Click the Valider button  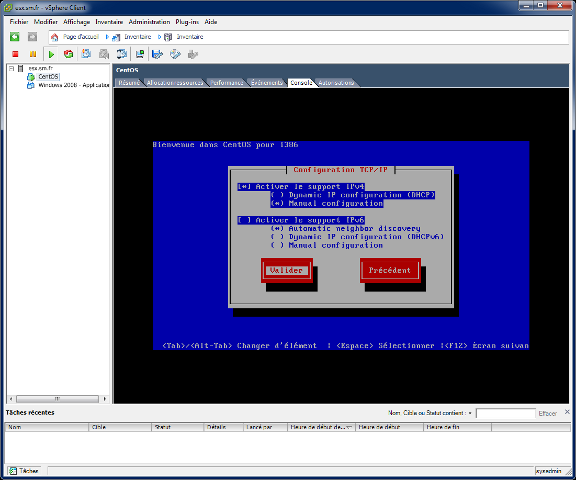click(287, 270)
